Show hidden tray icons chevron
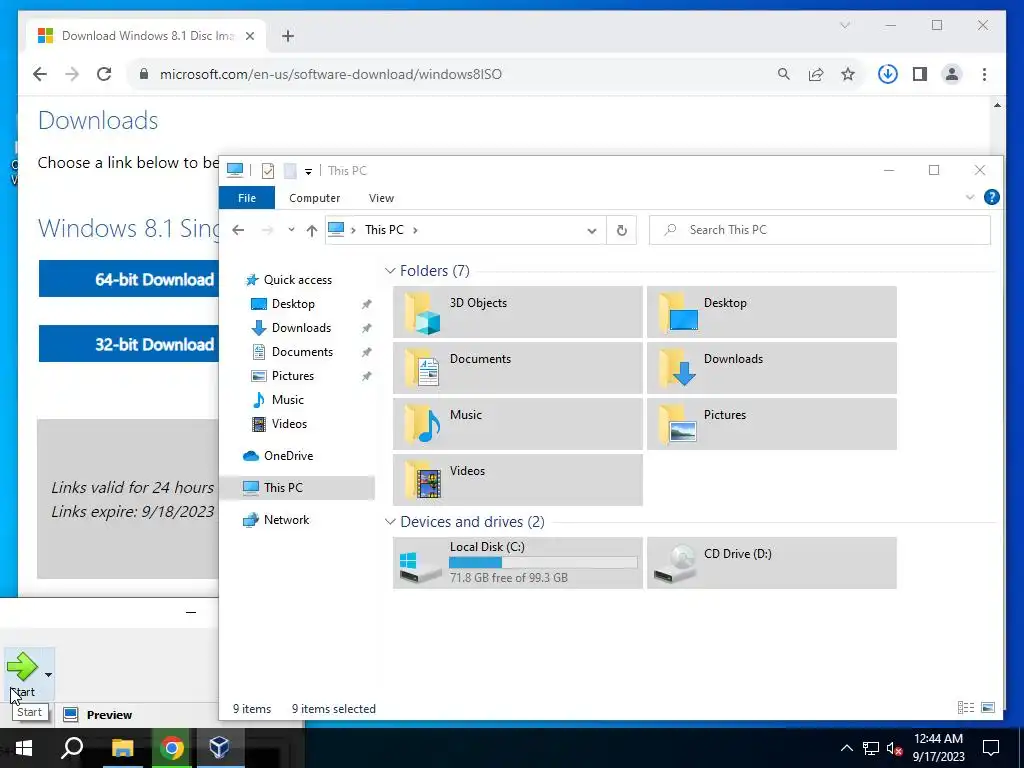The width and height of the screenshot is (1024, 768). [x=846, y=748]
